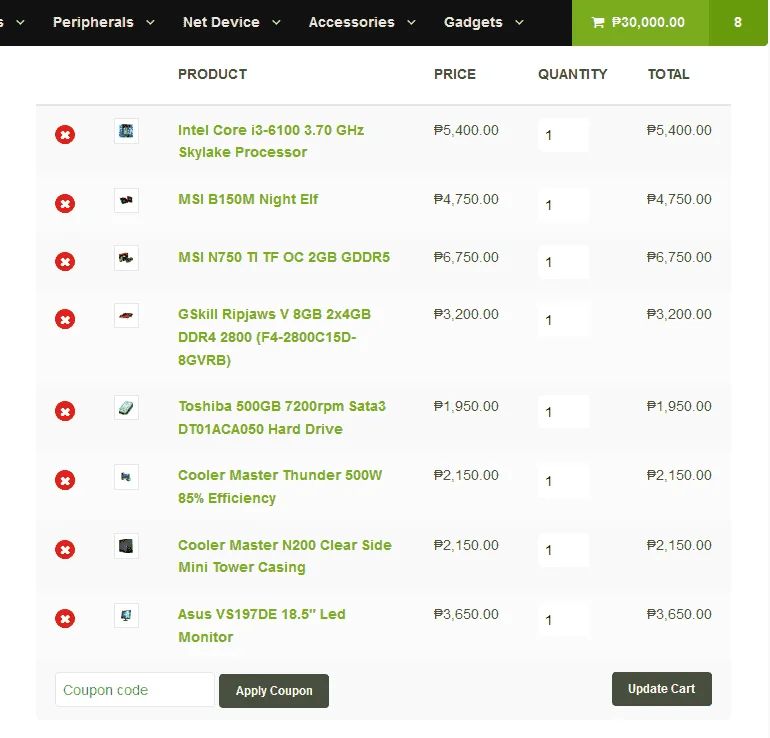Open MSI B150M Night Elf thumbnail image
770x738 pixels.
tap(126, 200)
